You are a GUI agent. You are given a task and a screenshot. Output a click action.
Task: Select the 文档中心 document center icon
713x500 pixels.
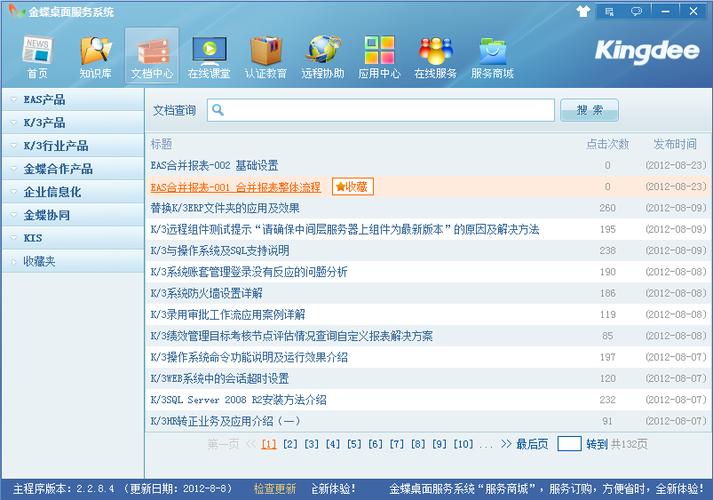152,57
